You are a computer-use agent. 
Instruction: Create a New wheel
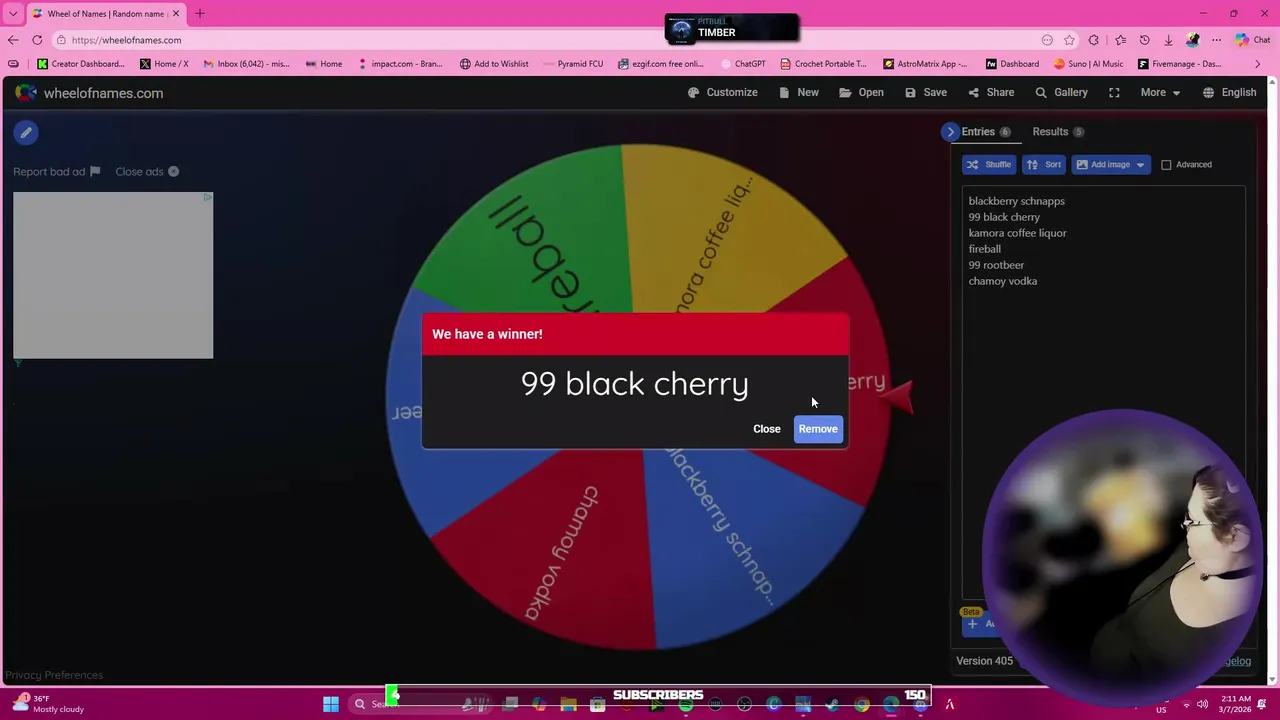pyautogui.click(x=798, y=92)
